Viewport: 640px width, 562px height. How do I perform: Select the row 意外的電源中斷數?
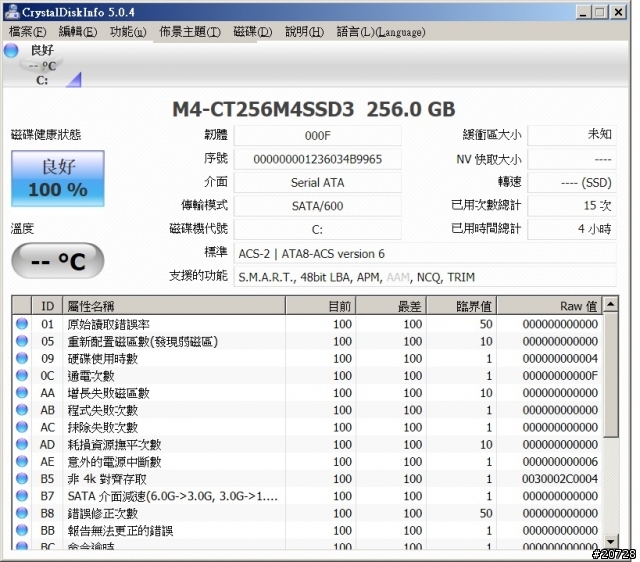tap(307, 462)
